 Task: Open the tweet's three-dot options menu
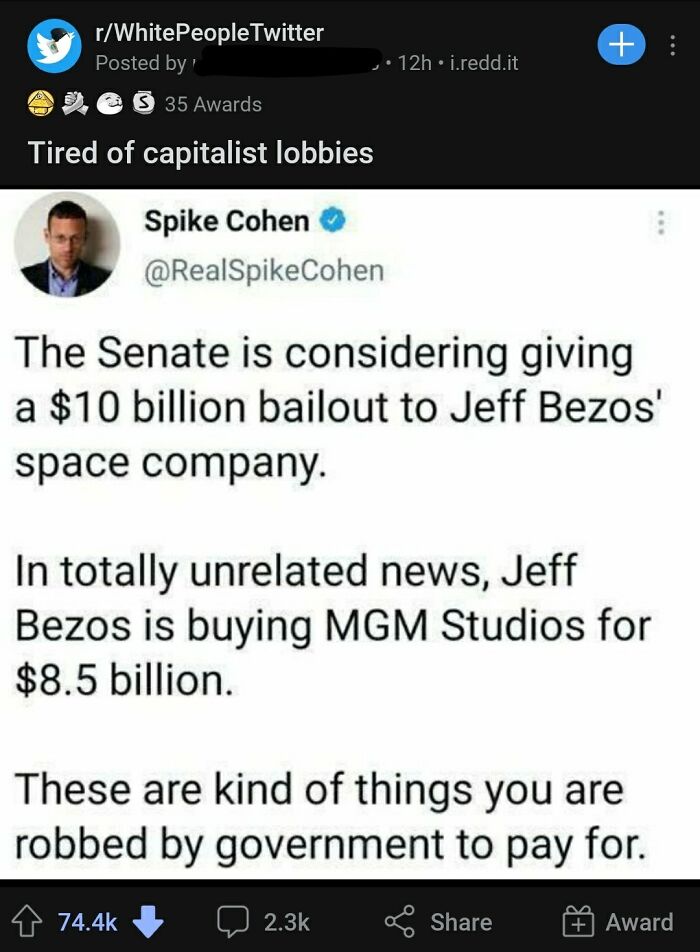pos(660,224)
